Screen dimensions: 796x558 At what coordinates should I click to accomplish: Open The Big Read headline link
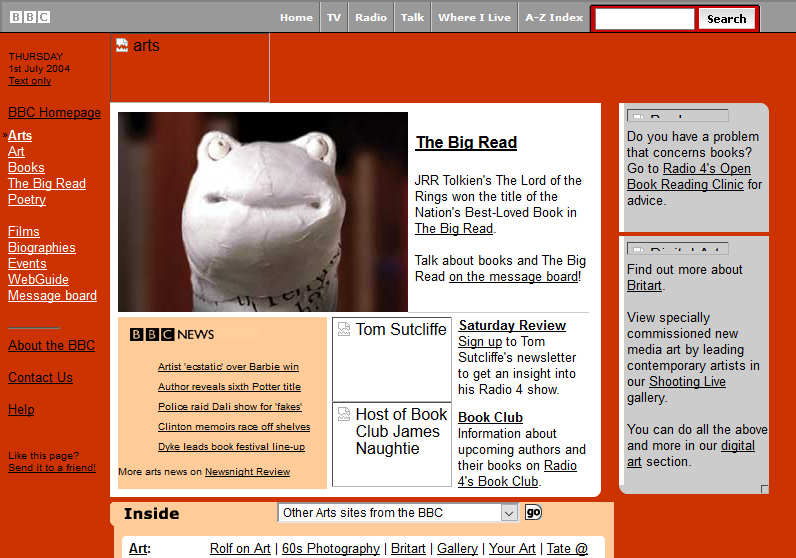coord(467,143)
